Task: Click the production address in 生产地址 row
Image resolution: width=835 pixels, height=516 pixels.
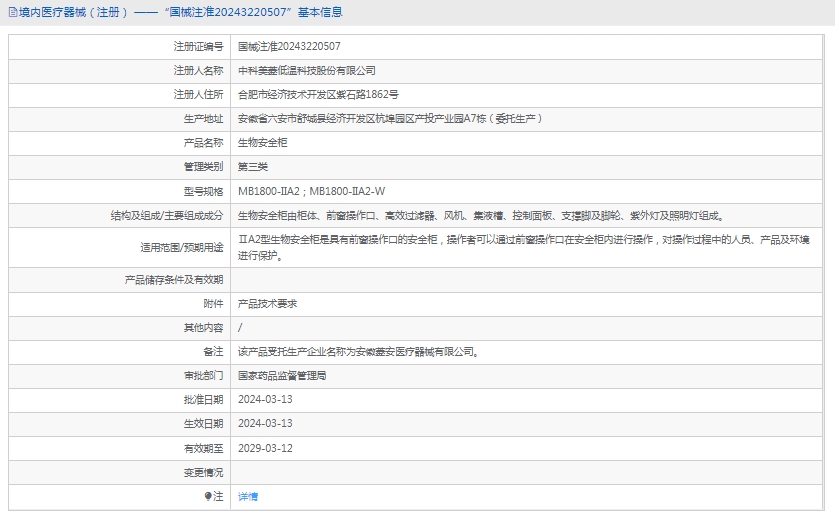Action: click(x=391, y=119)
